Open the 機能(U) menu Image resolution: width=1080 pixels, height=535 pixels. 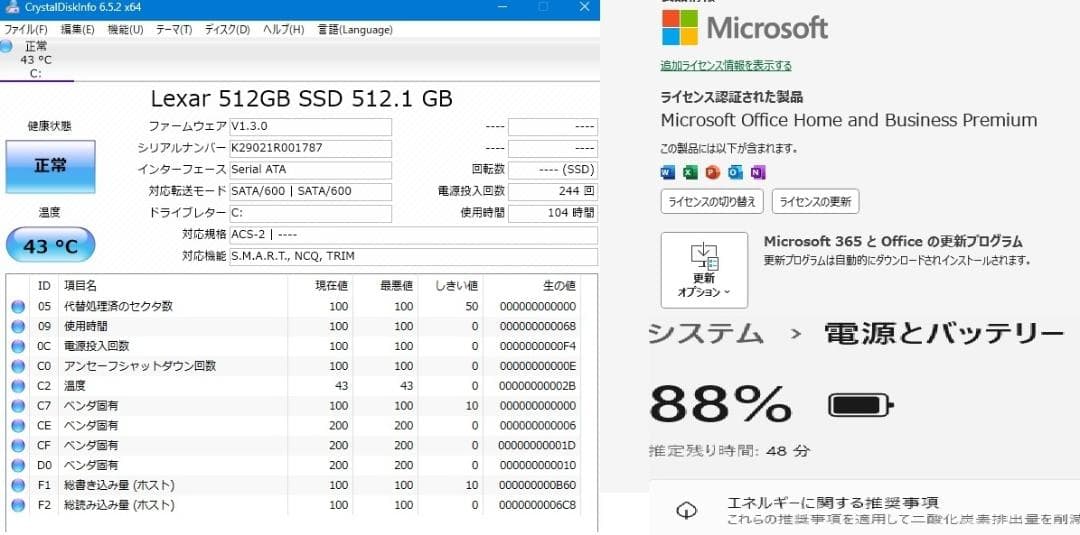[x=125, y=30]
